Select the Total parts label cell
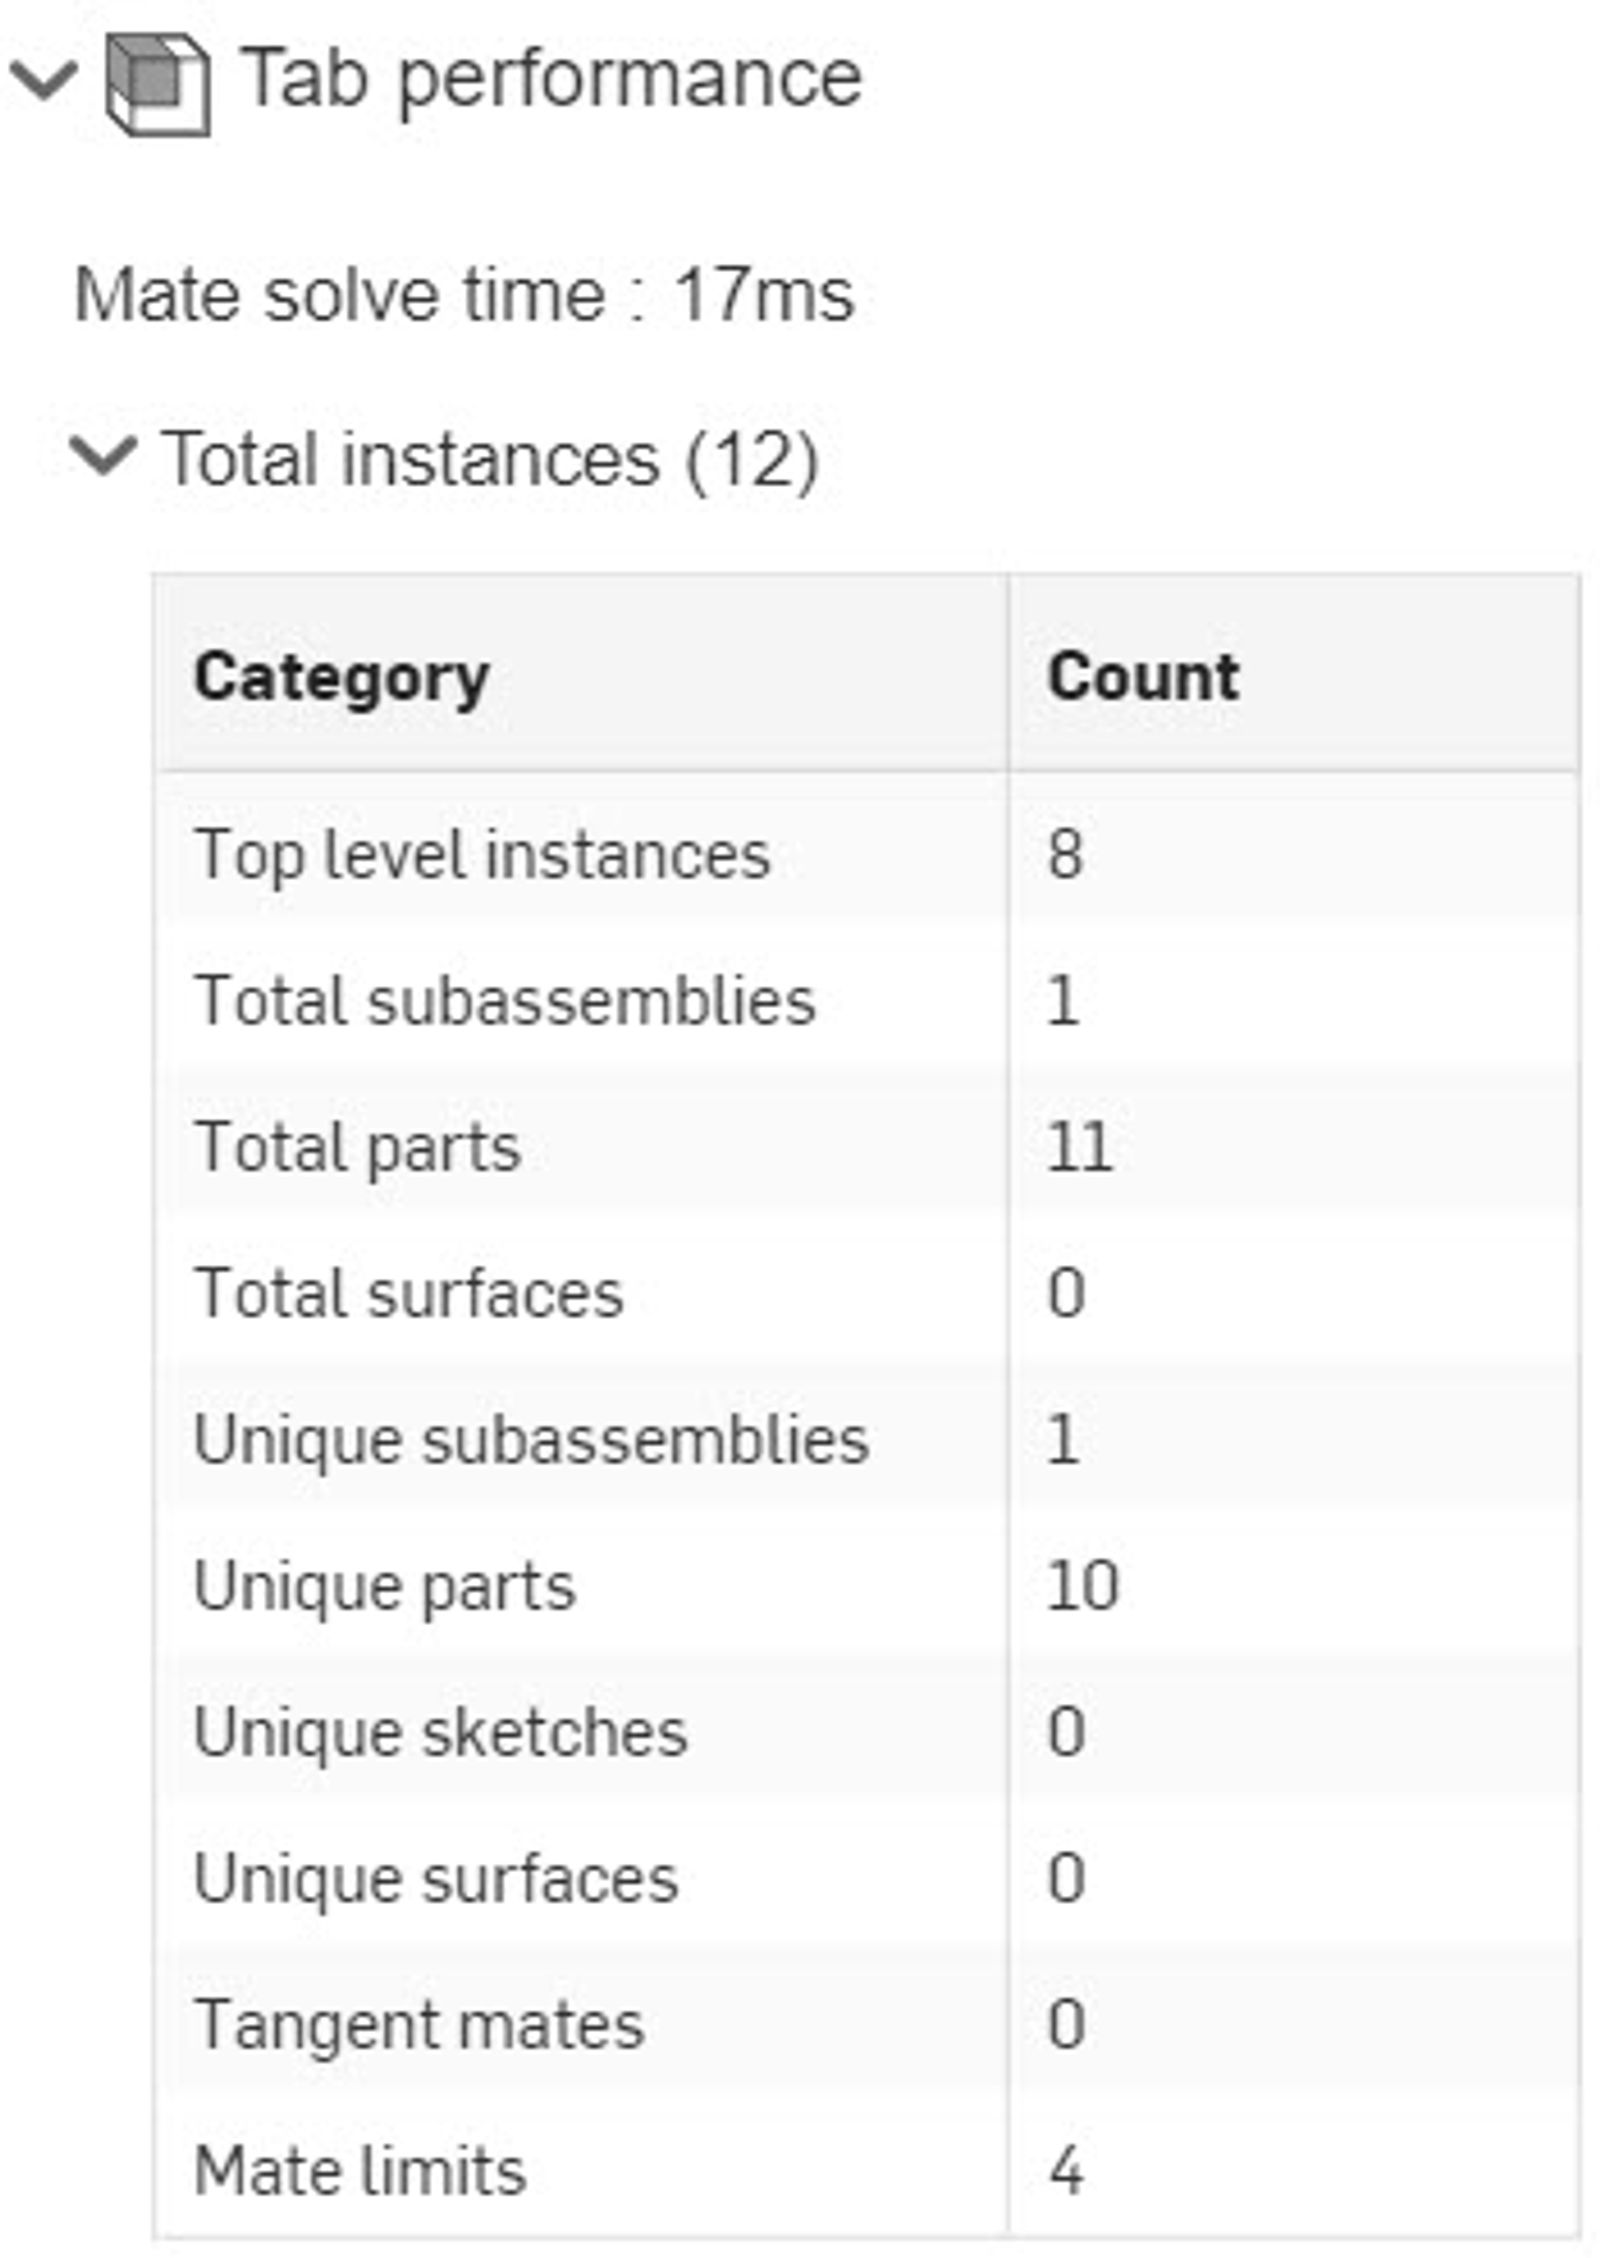 click(x=358, y=1147)
